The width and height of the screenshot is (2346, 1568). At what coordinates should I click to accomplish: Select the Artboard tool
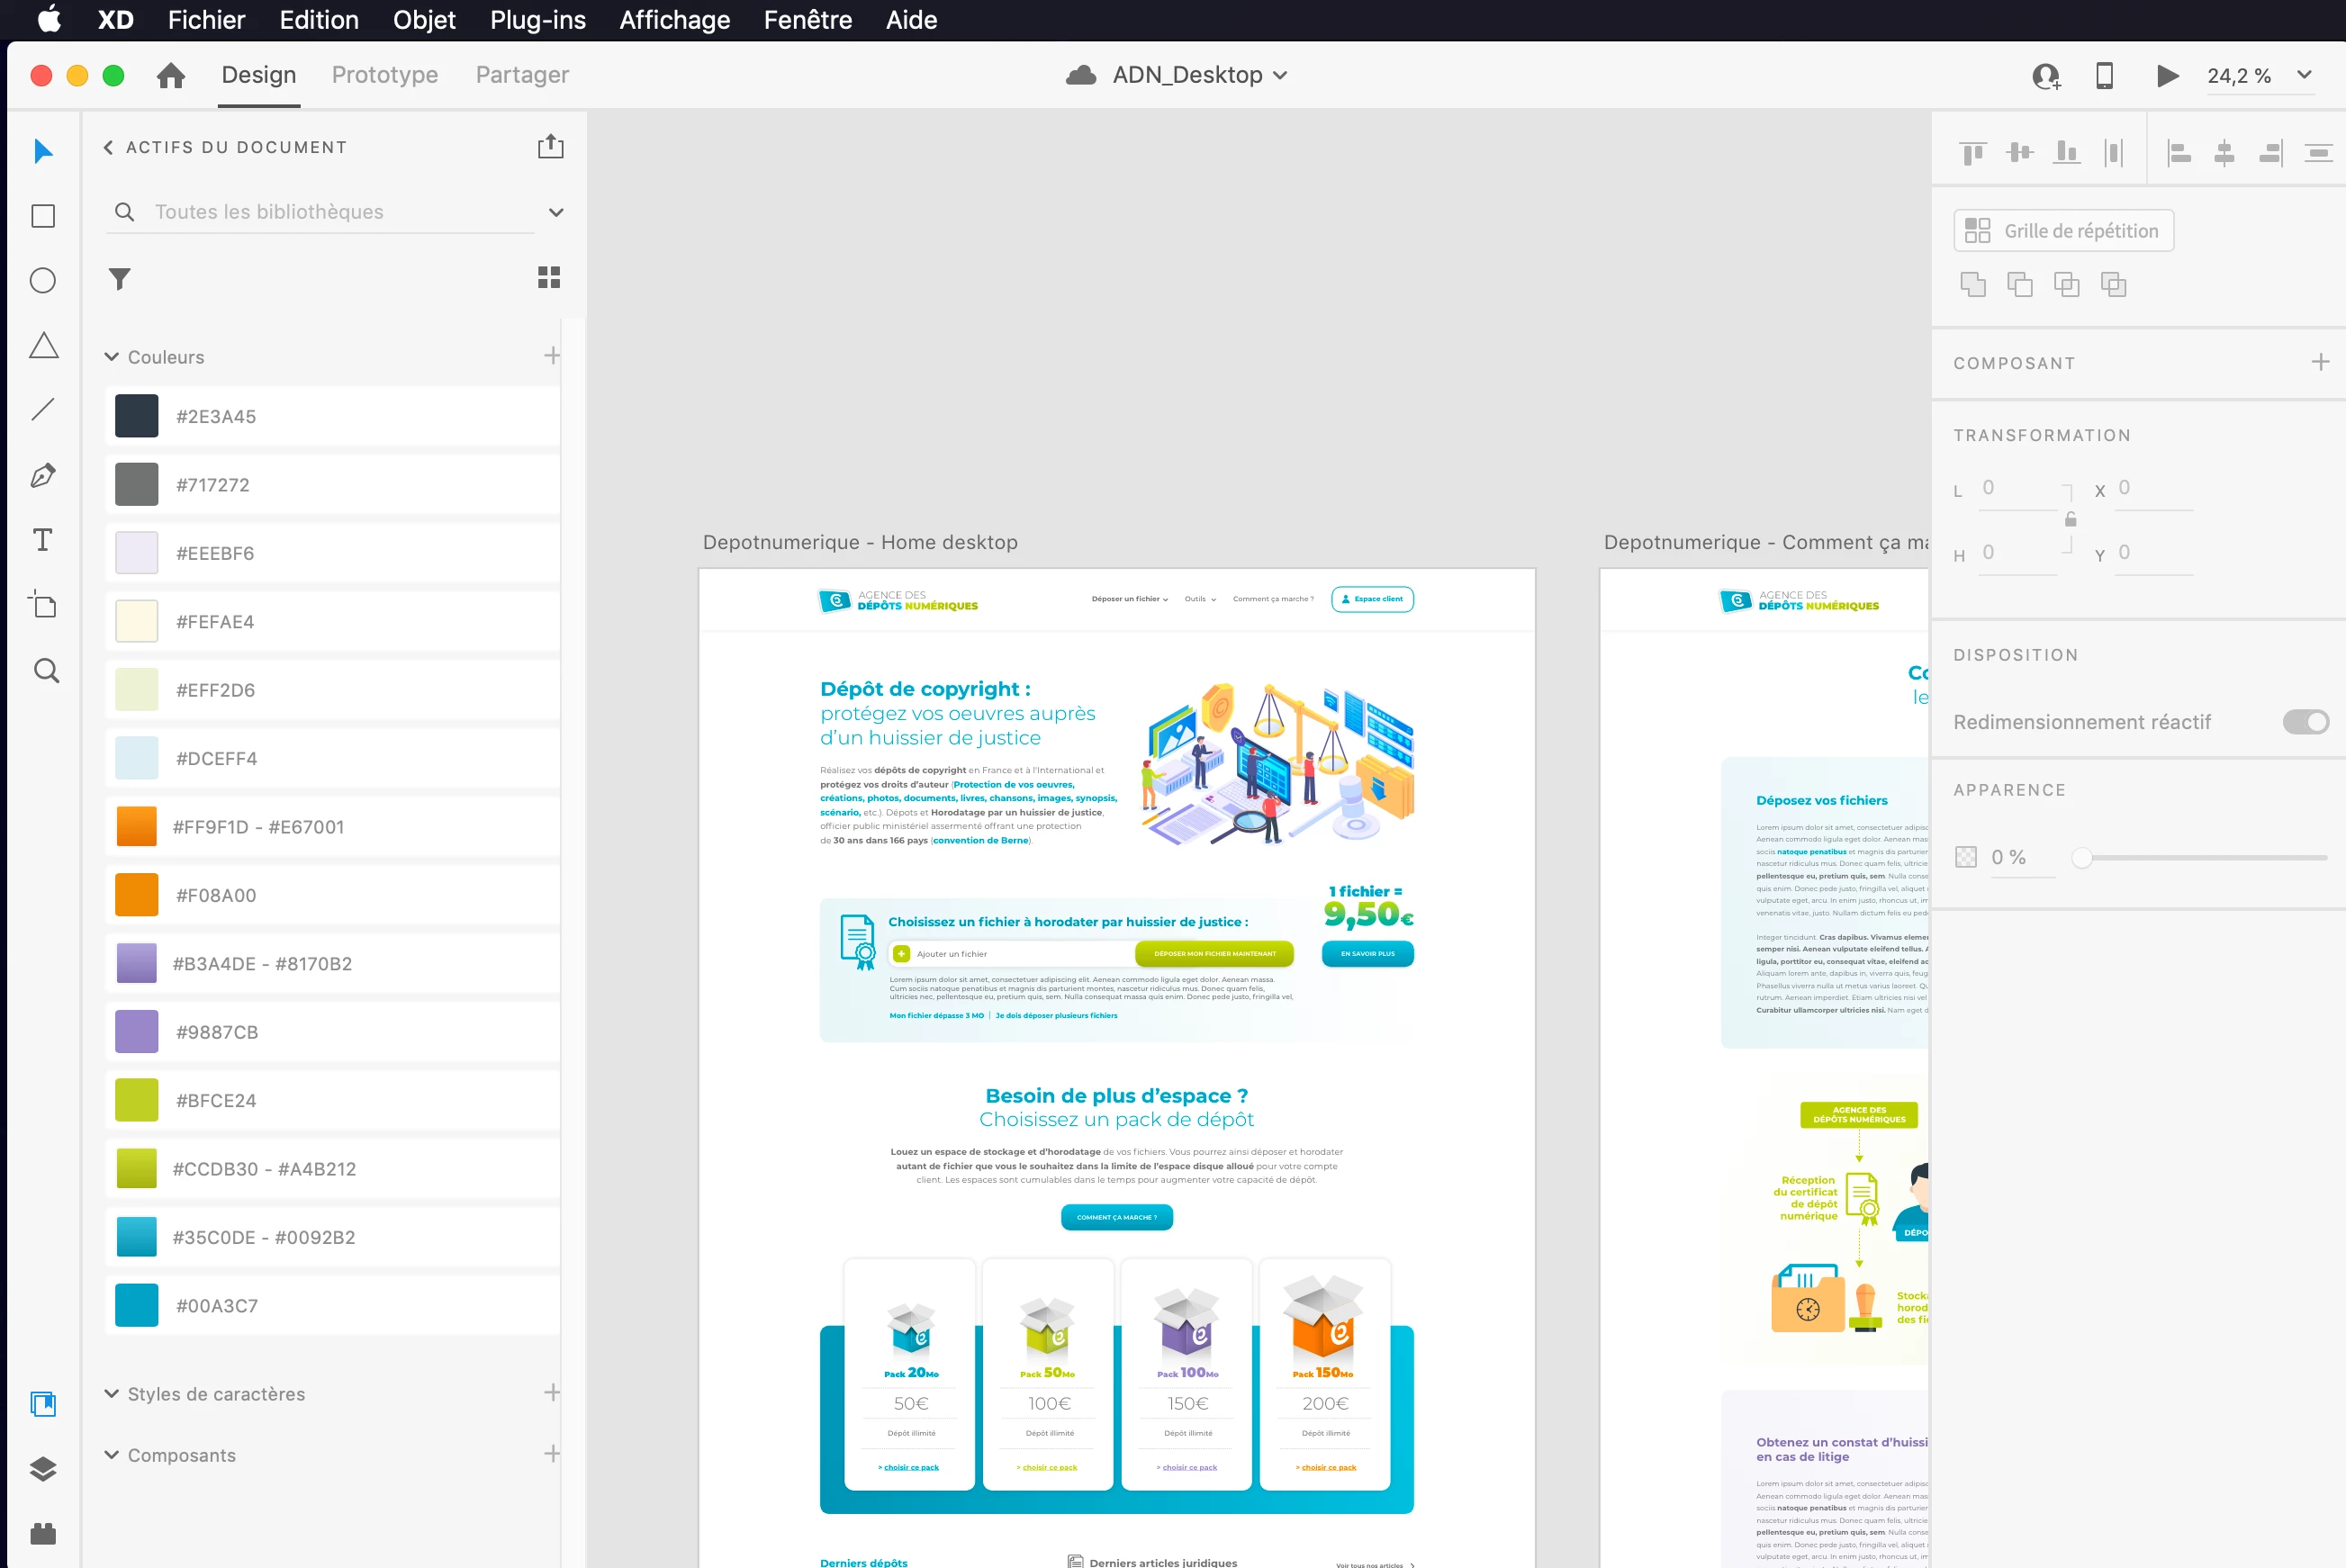pos(43,604)
